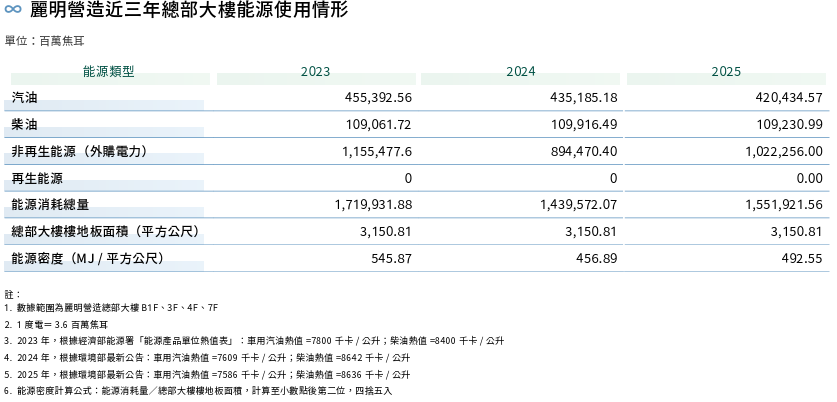
Task: Click footnote 5 about 2025 年 heat values
Action: tap(207, 375)
